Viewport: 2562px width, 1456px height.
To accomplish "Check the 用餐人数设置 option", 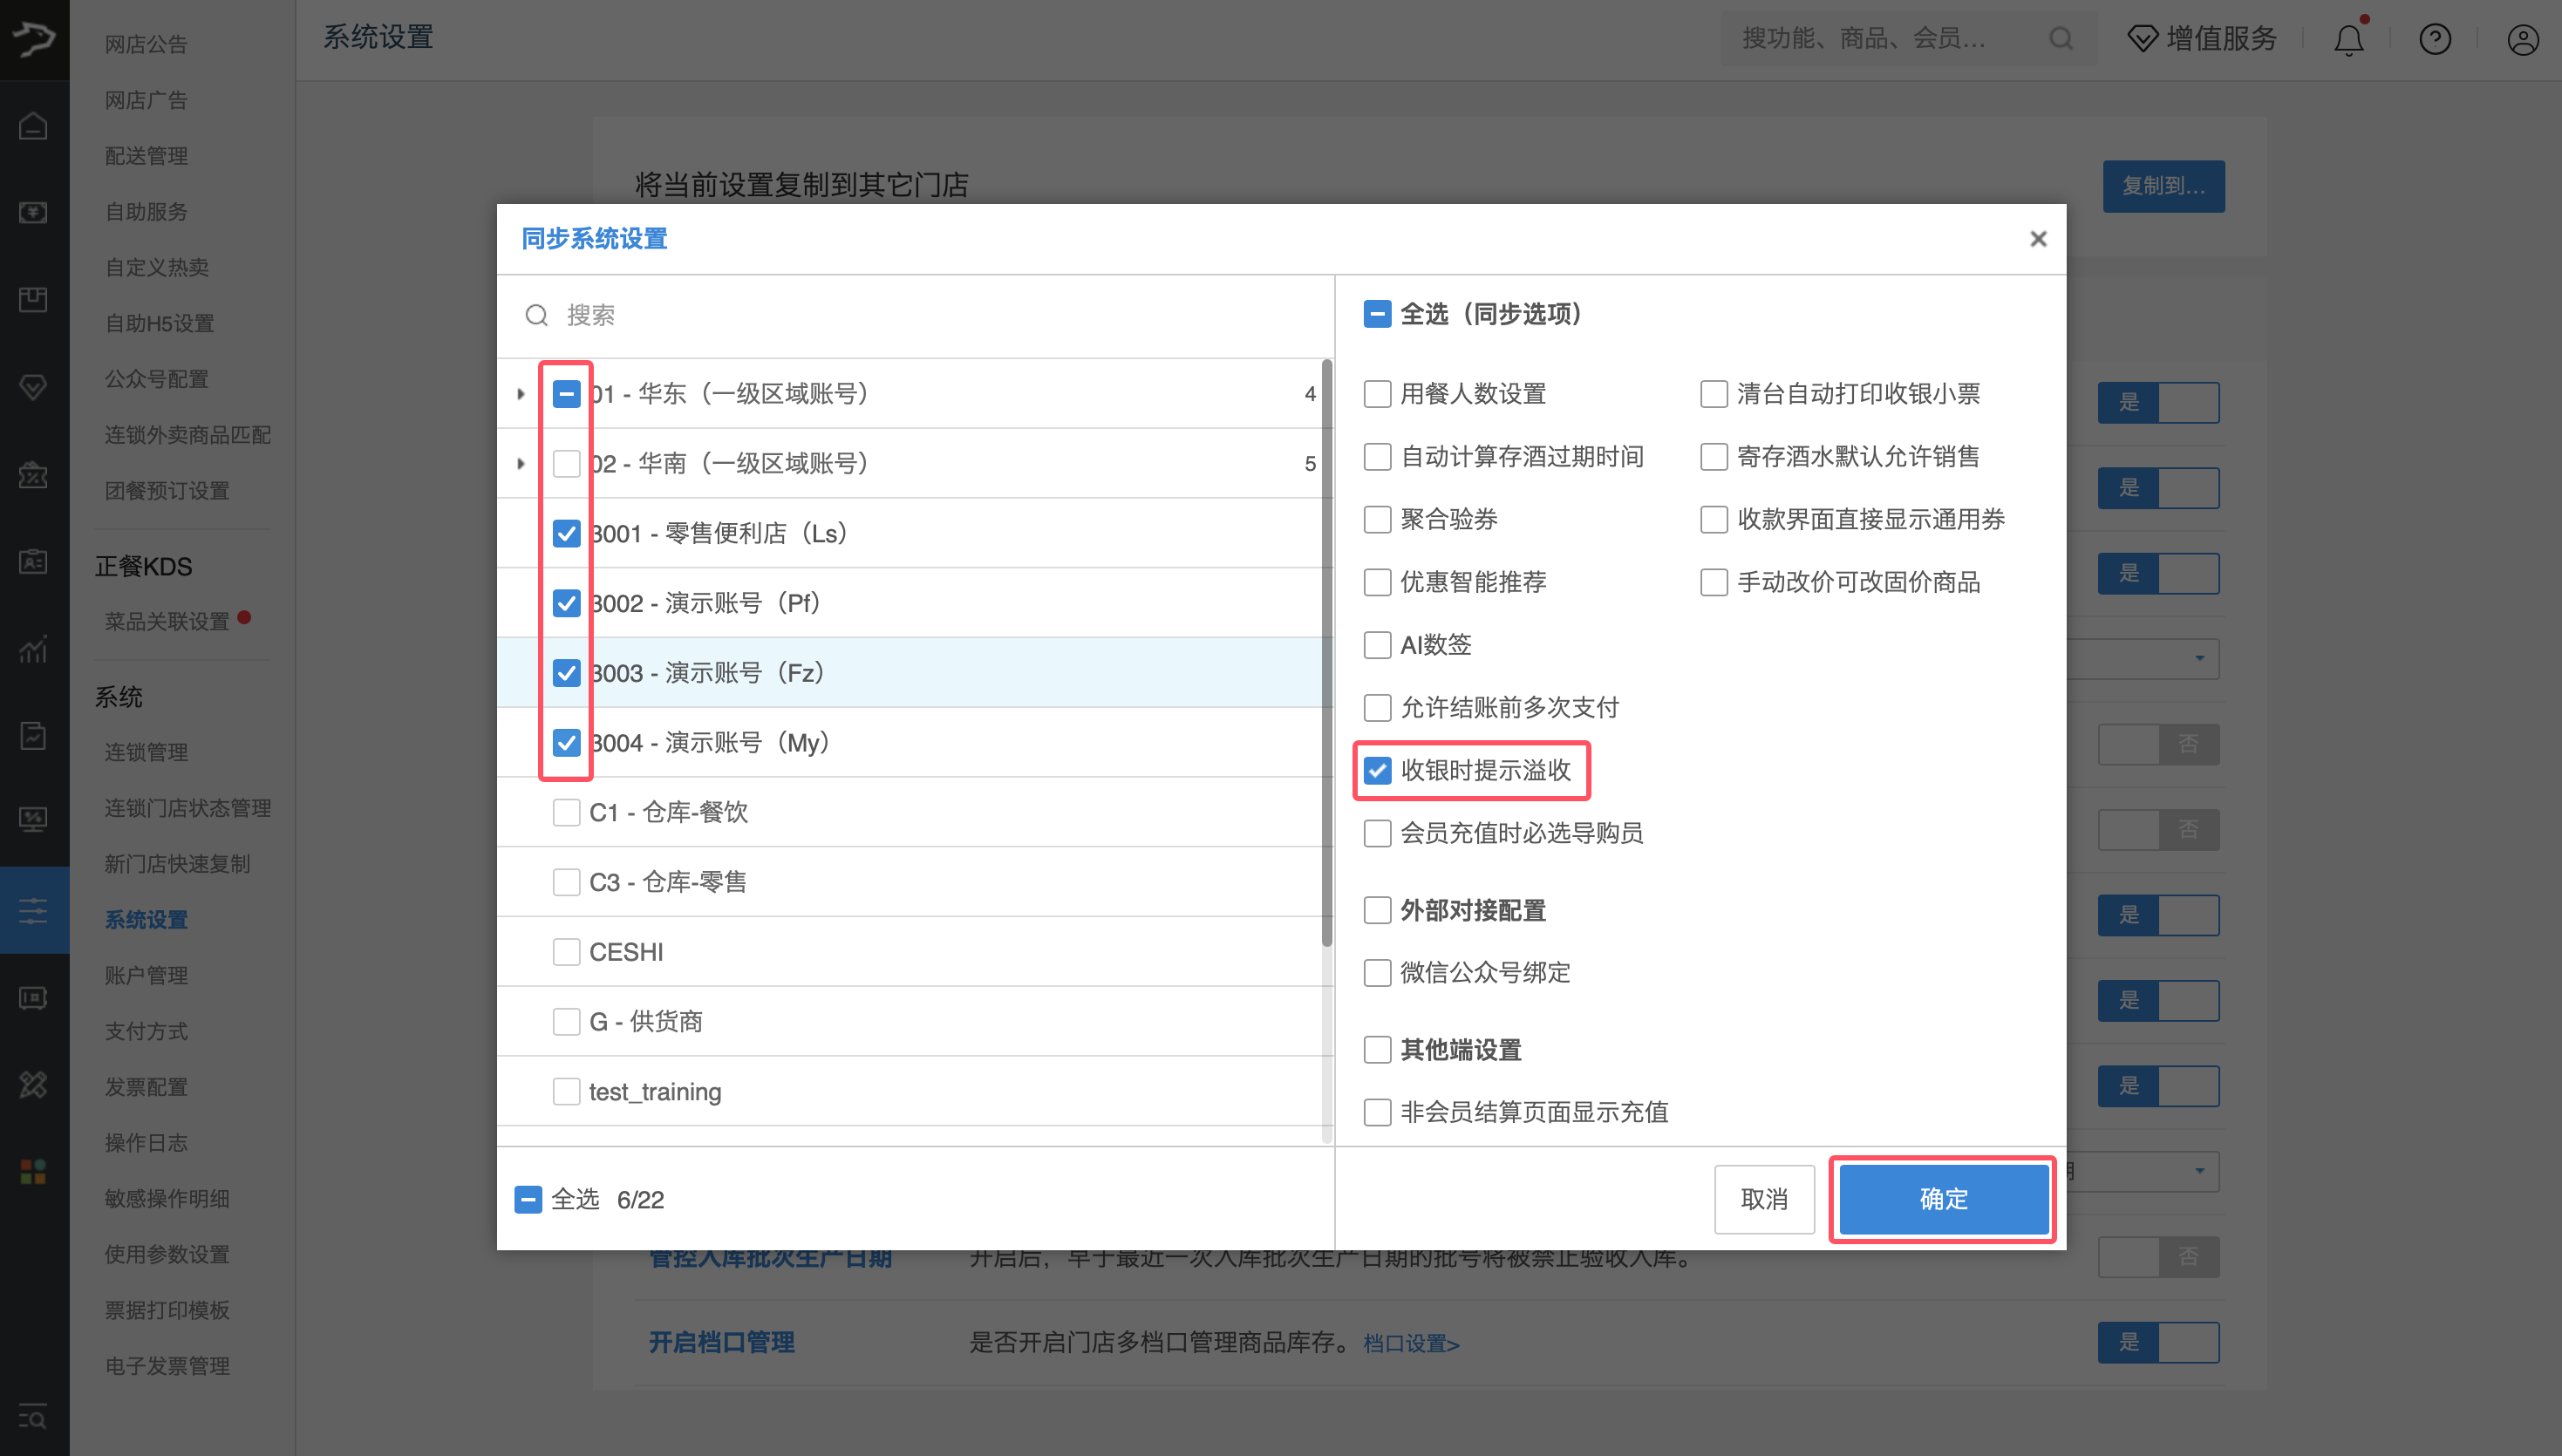I will click(x=1377, y=394).
